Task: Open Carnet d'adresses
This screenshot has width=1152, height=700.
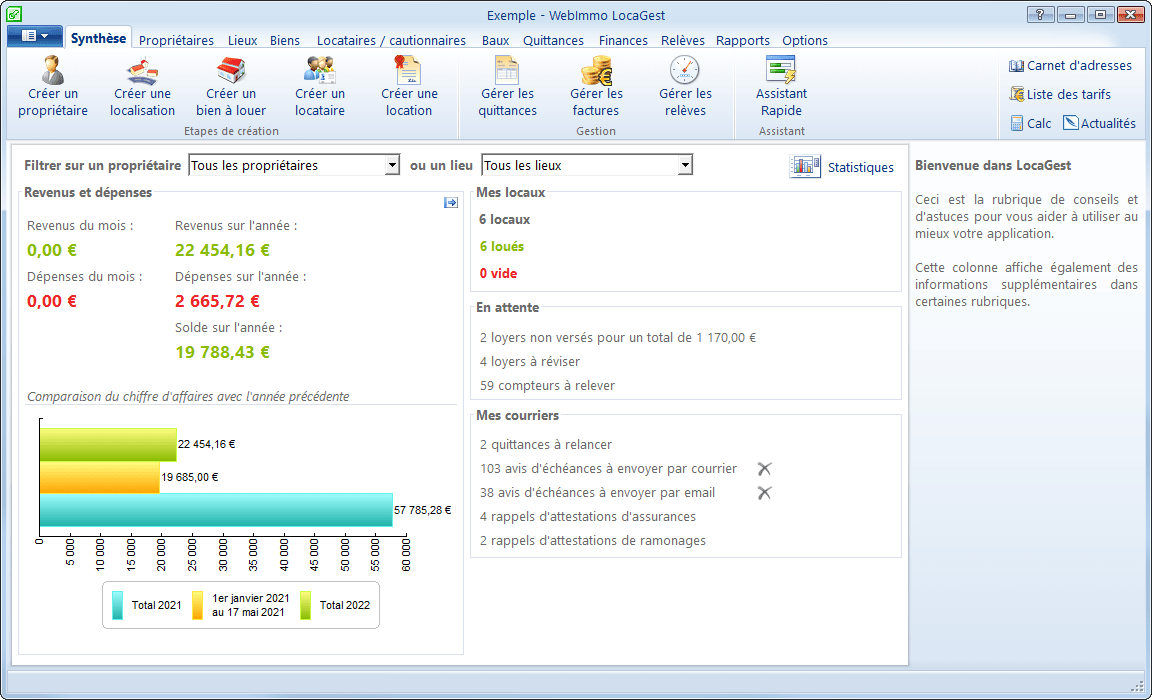Action: (1070, 66)
